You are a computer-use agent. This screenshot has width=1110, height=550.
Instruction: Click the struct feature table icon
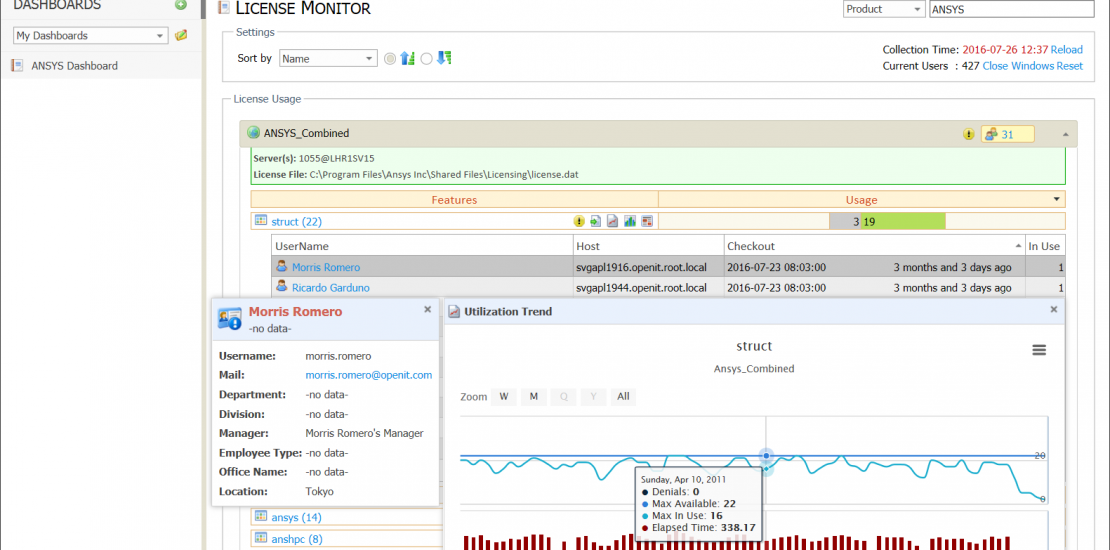click(261, 221)
